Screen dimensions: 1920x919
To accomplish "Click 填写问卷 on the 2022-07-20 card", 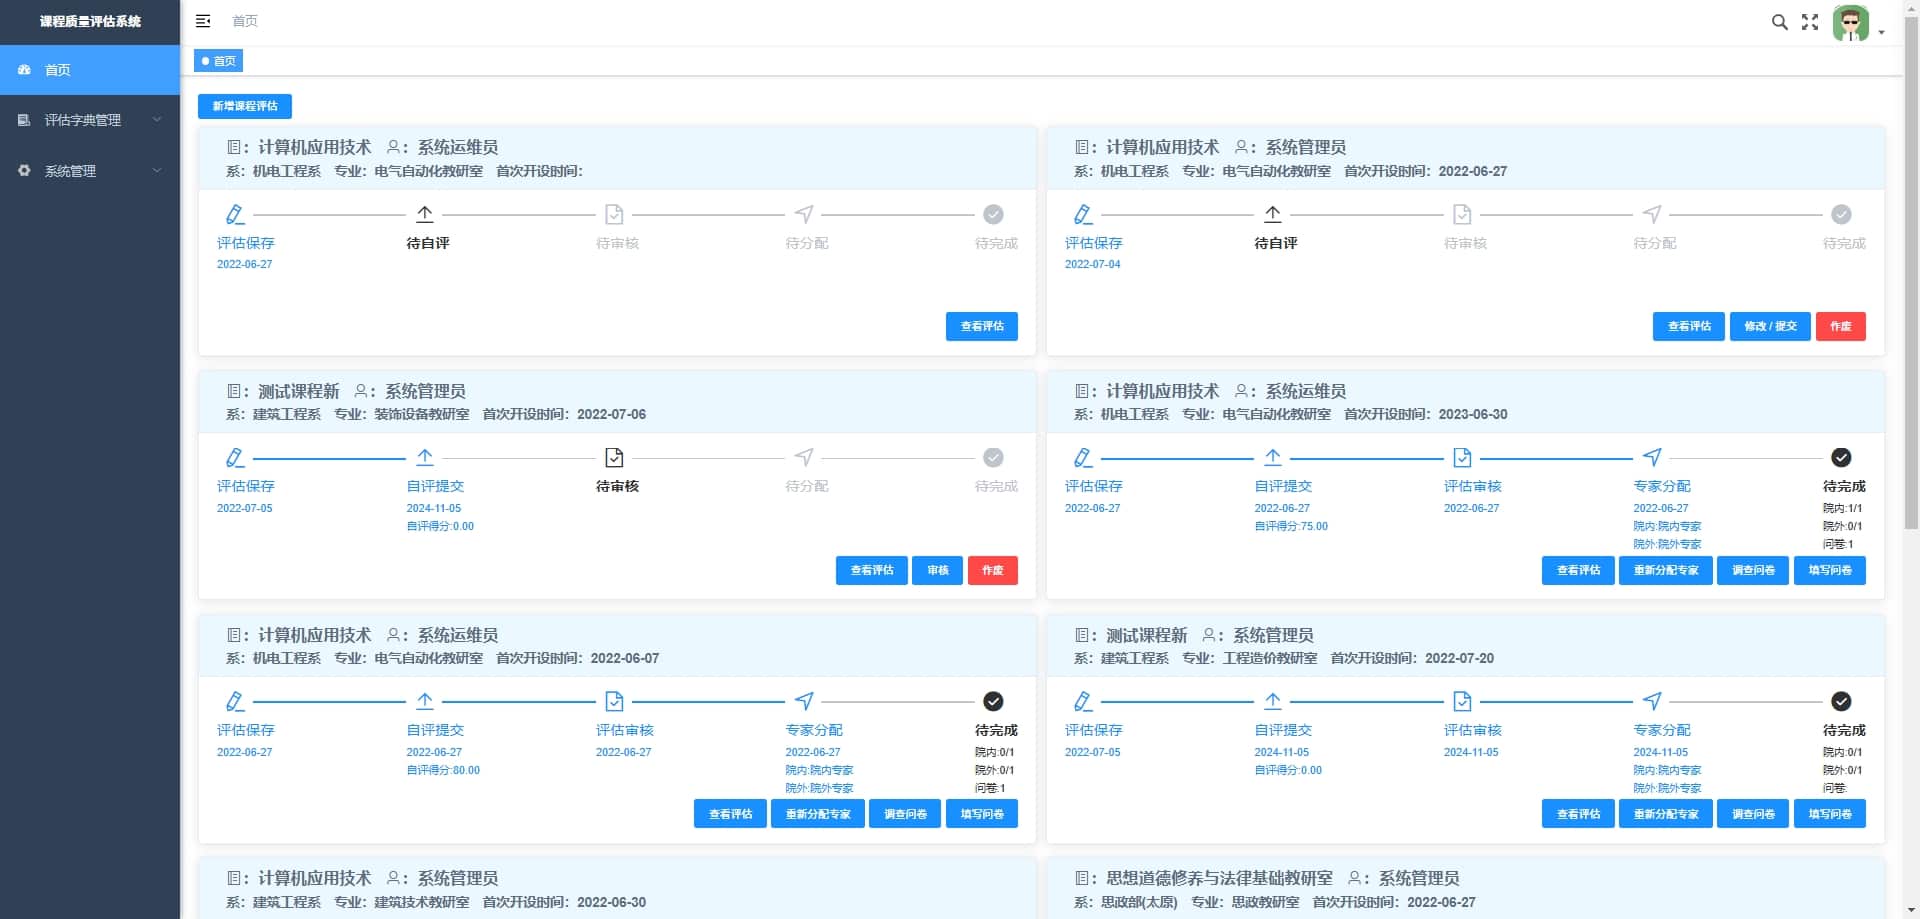I will pyautogui.click(x=1830, y=814).
